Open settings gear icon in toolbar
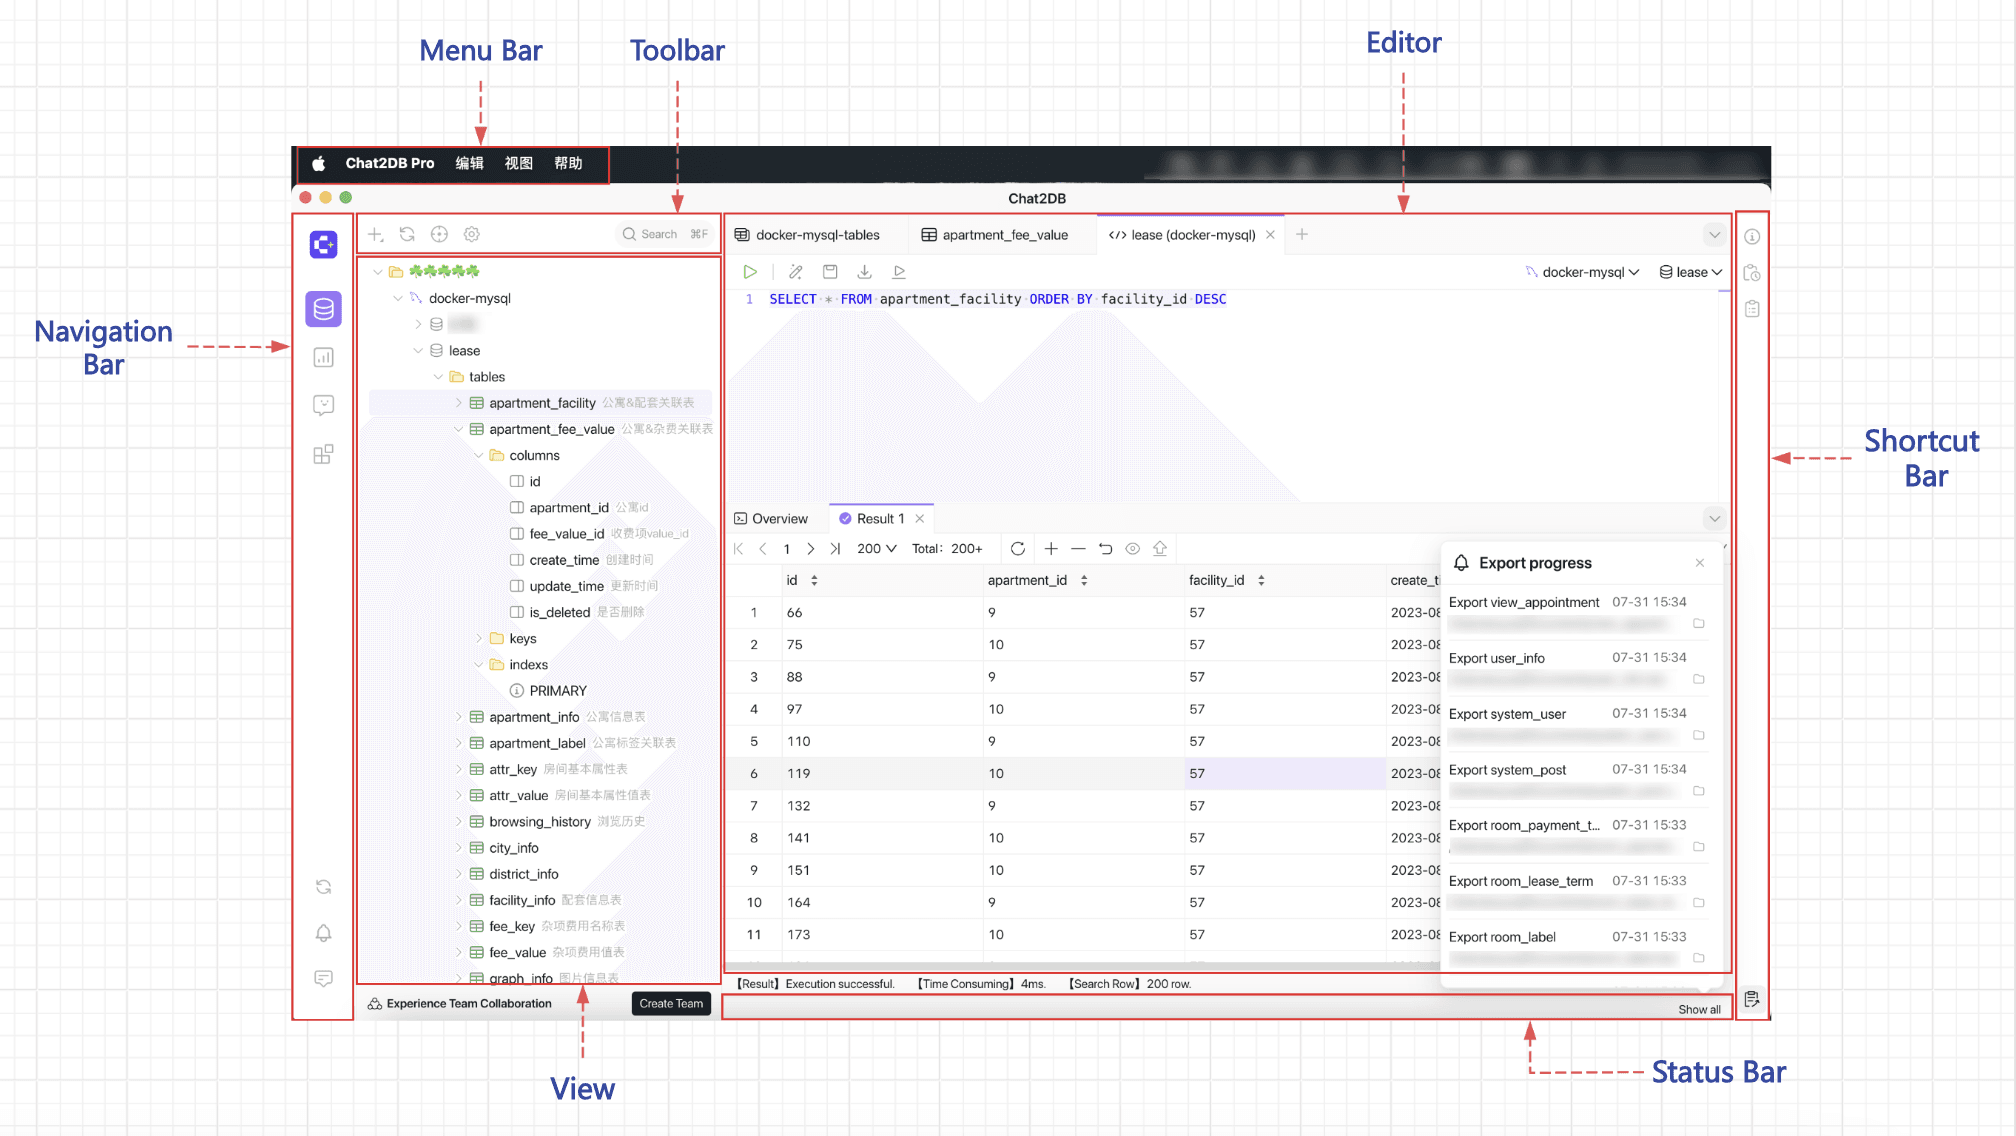 (x=472, y=234)
